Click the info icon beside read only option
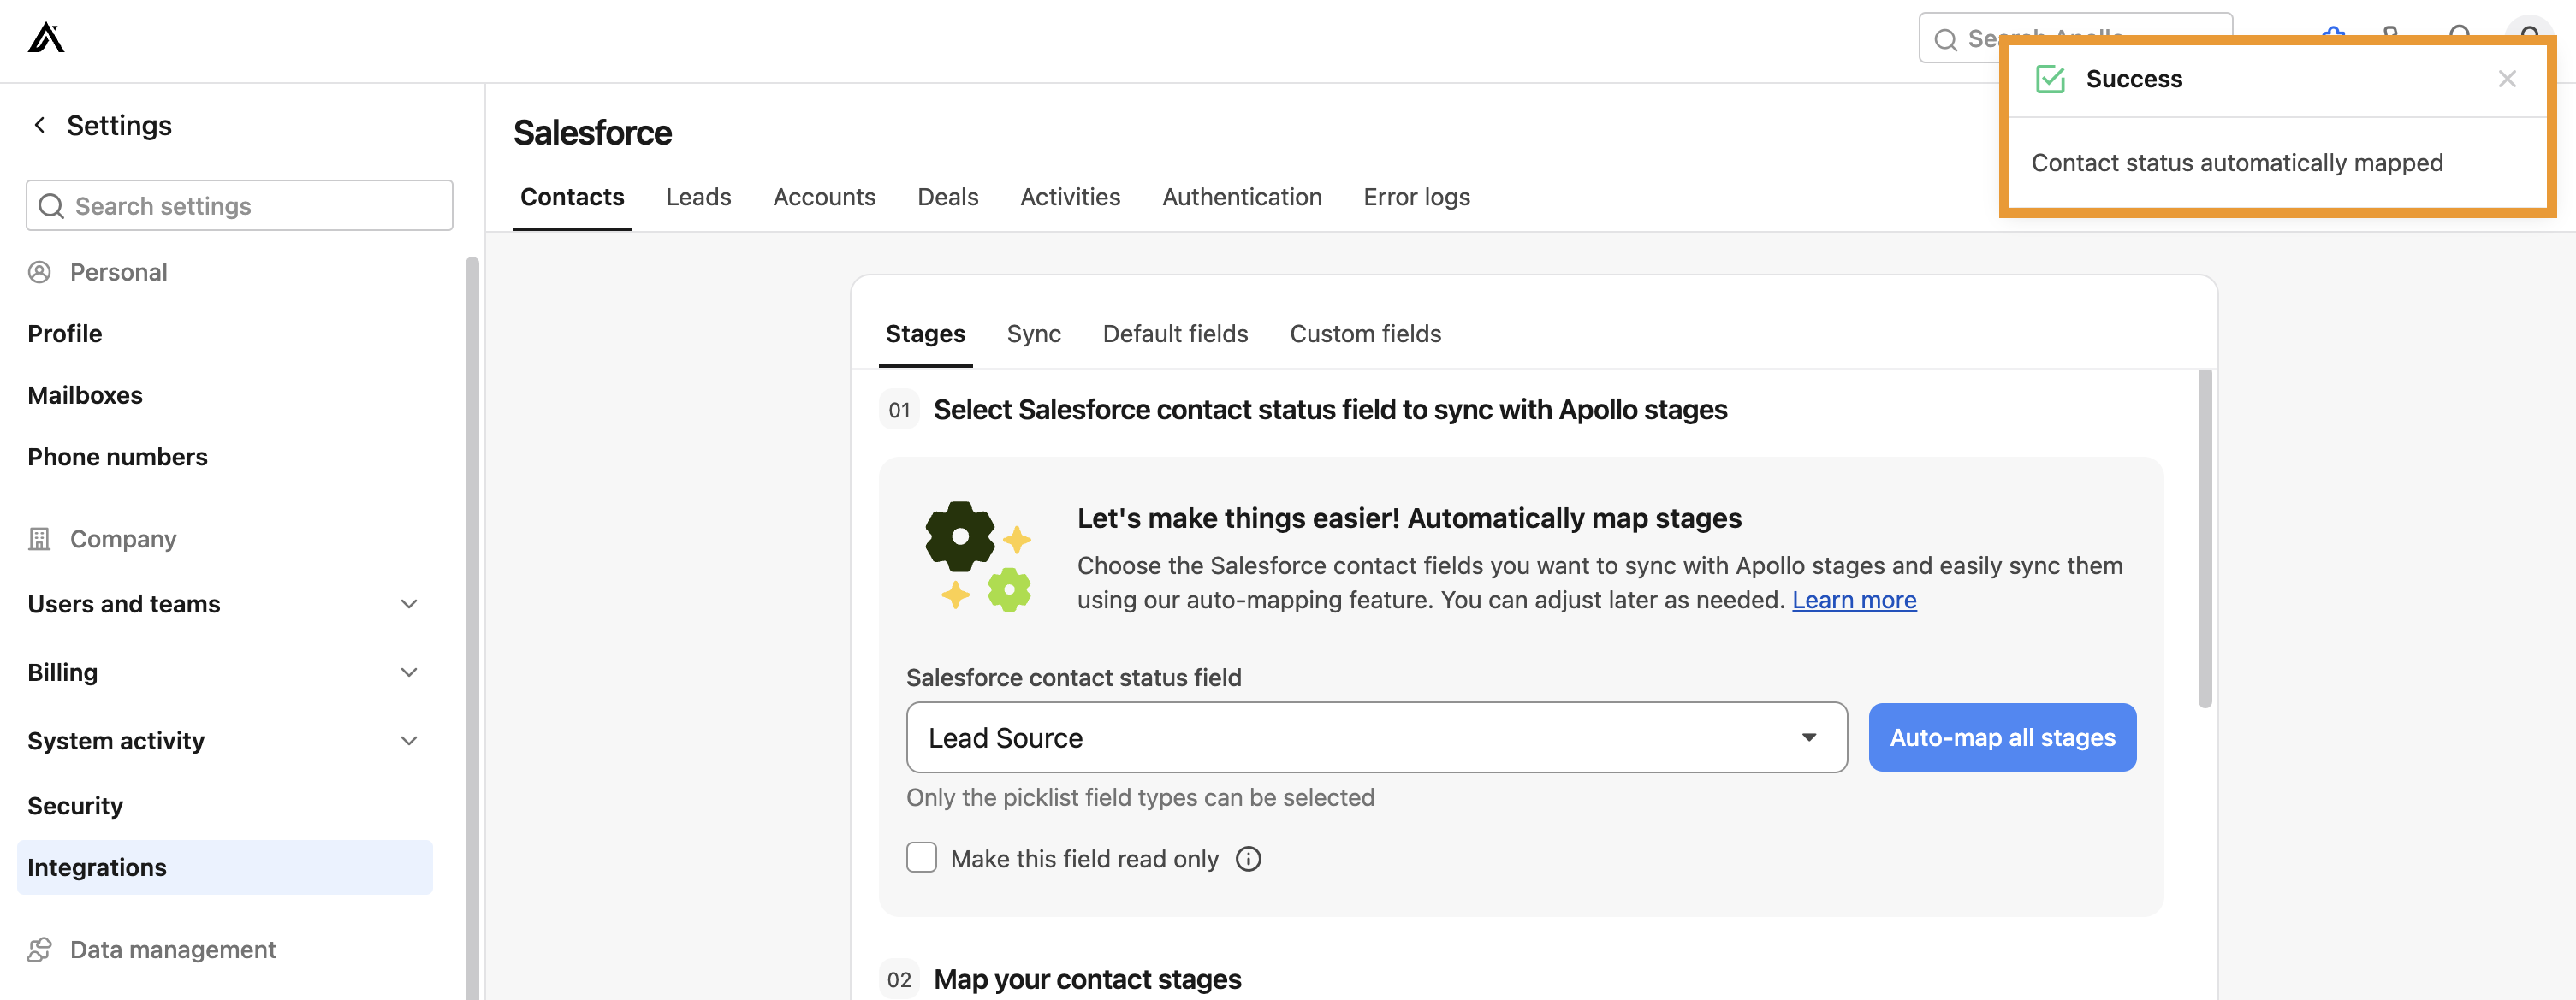The image size is (2576, 1000). (1248, 858)
